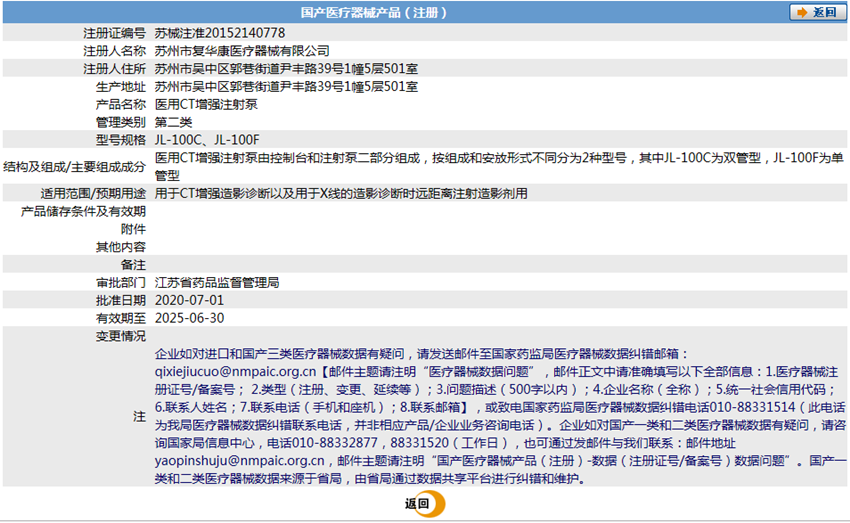This screenshot has width=850, height=523.
Task: Select phone number 010-88332877 in note
Action: [334, 443]
